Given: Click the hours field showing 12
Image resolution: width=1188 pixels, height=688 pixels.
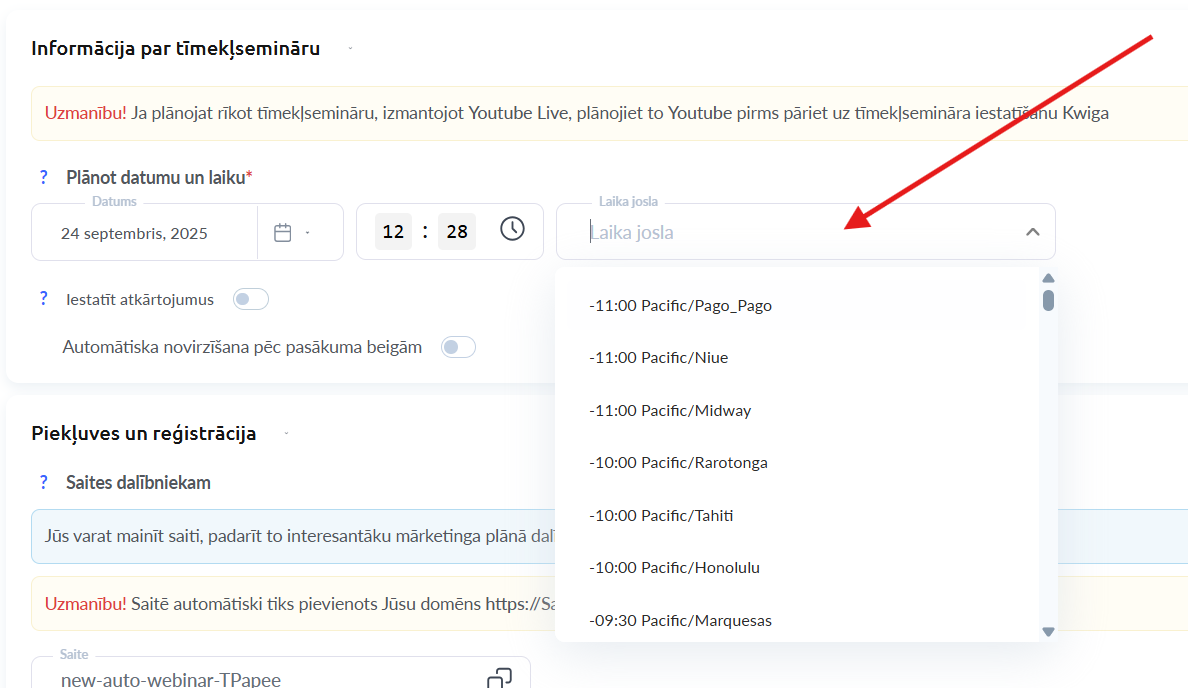Looking at the screenshot, I should (x=393, y=232).
